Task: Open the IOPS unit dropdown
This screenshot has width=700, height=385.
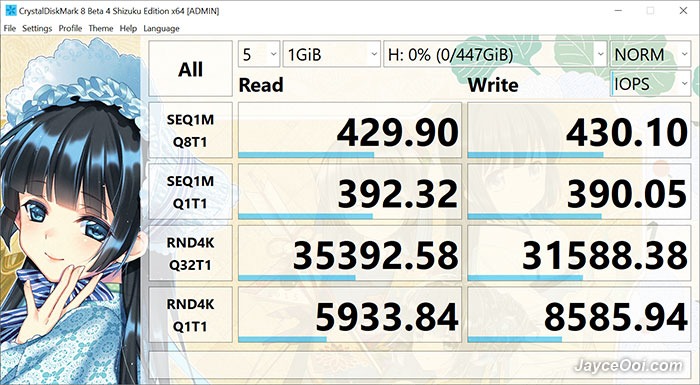Action: (x=650, y=84)
